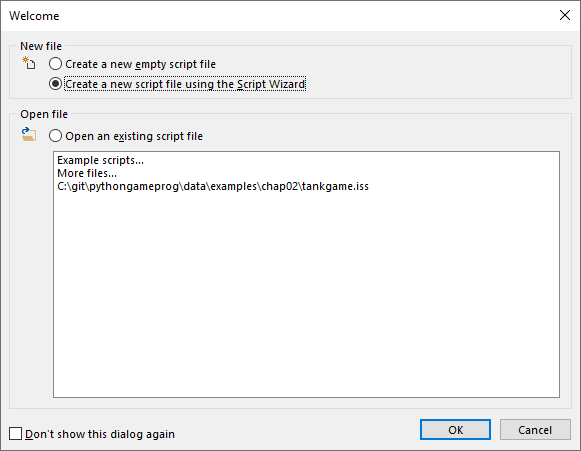Click the Cancel button
The width and height of the screenshot is (581, 451).
click(535, 430)
